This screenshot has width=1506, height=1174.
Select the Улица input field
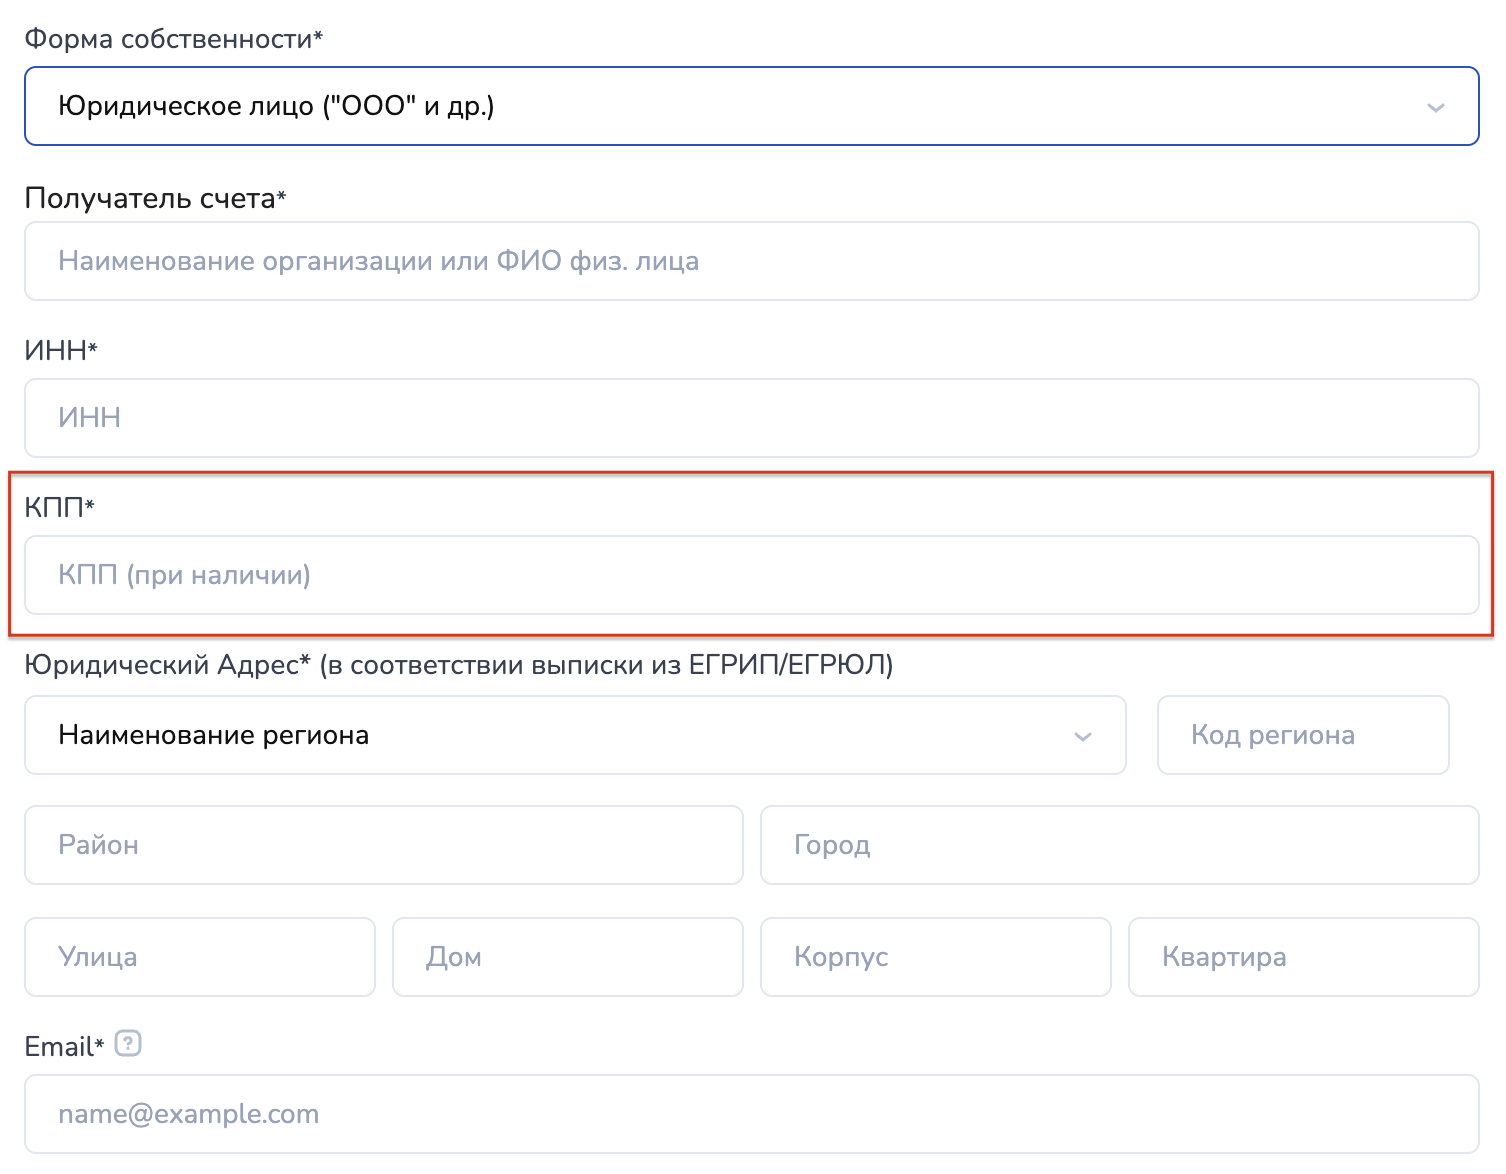200,957
